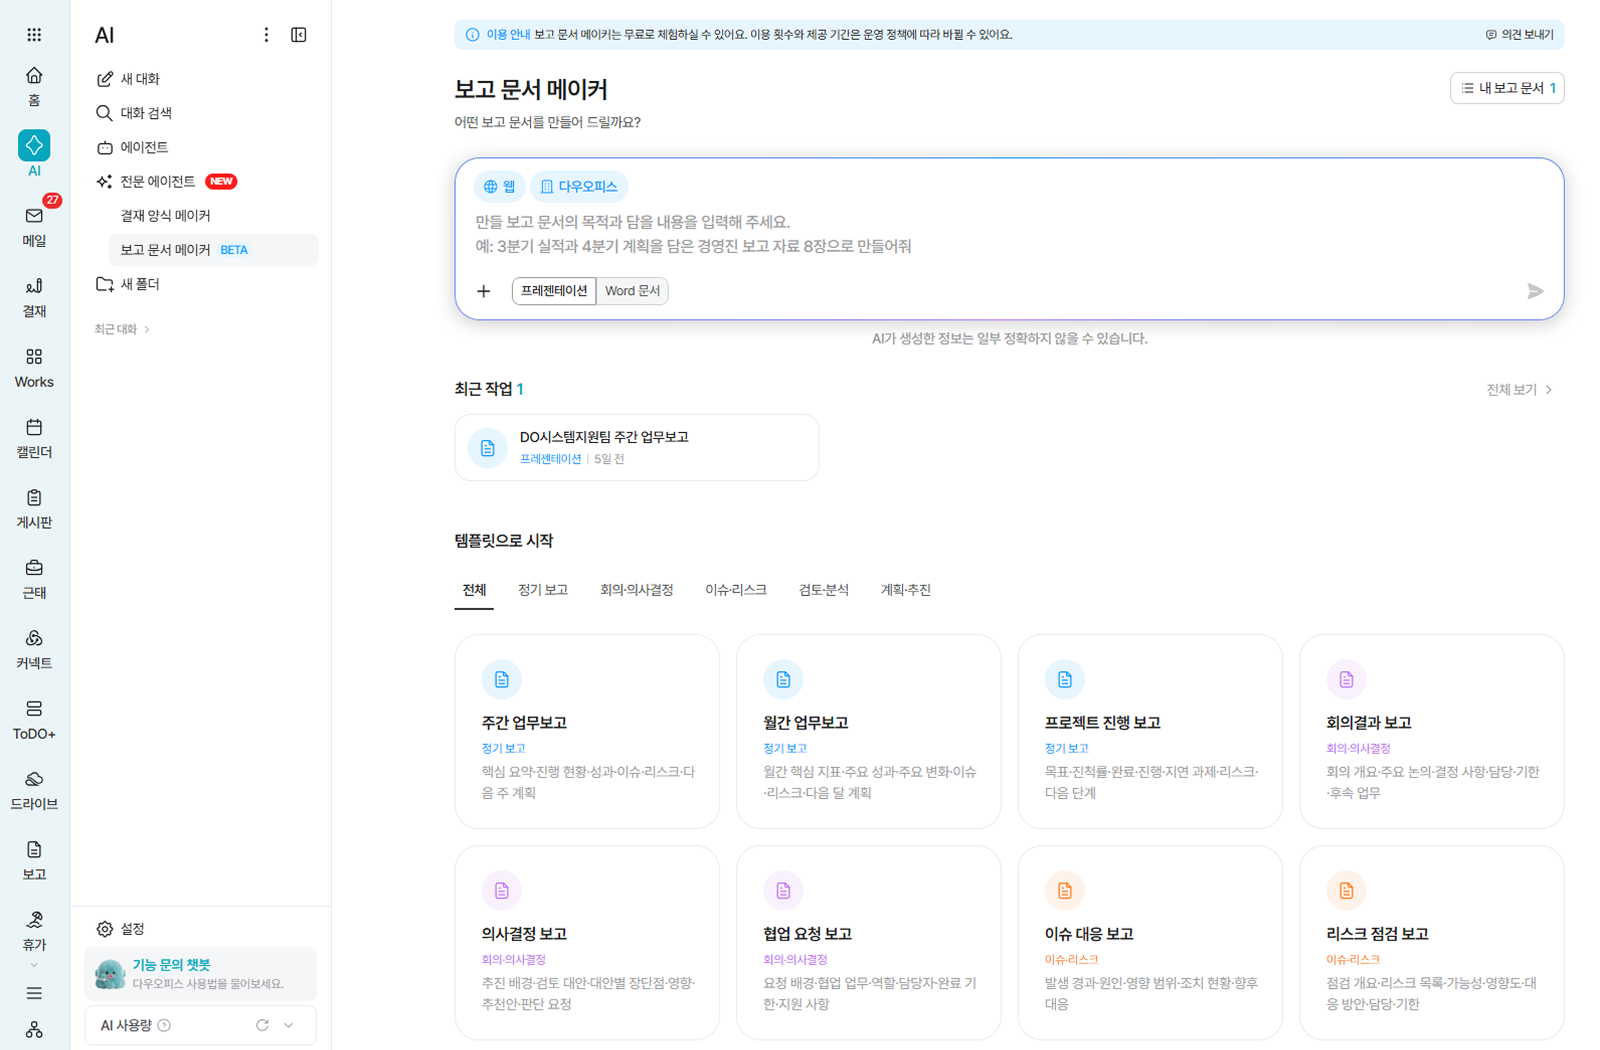Open the 드라이브 drive icon

[x=34, y=790]
